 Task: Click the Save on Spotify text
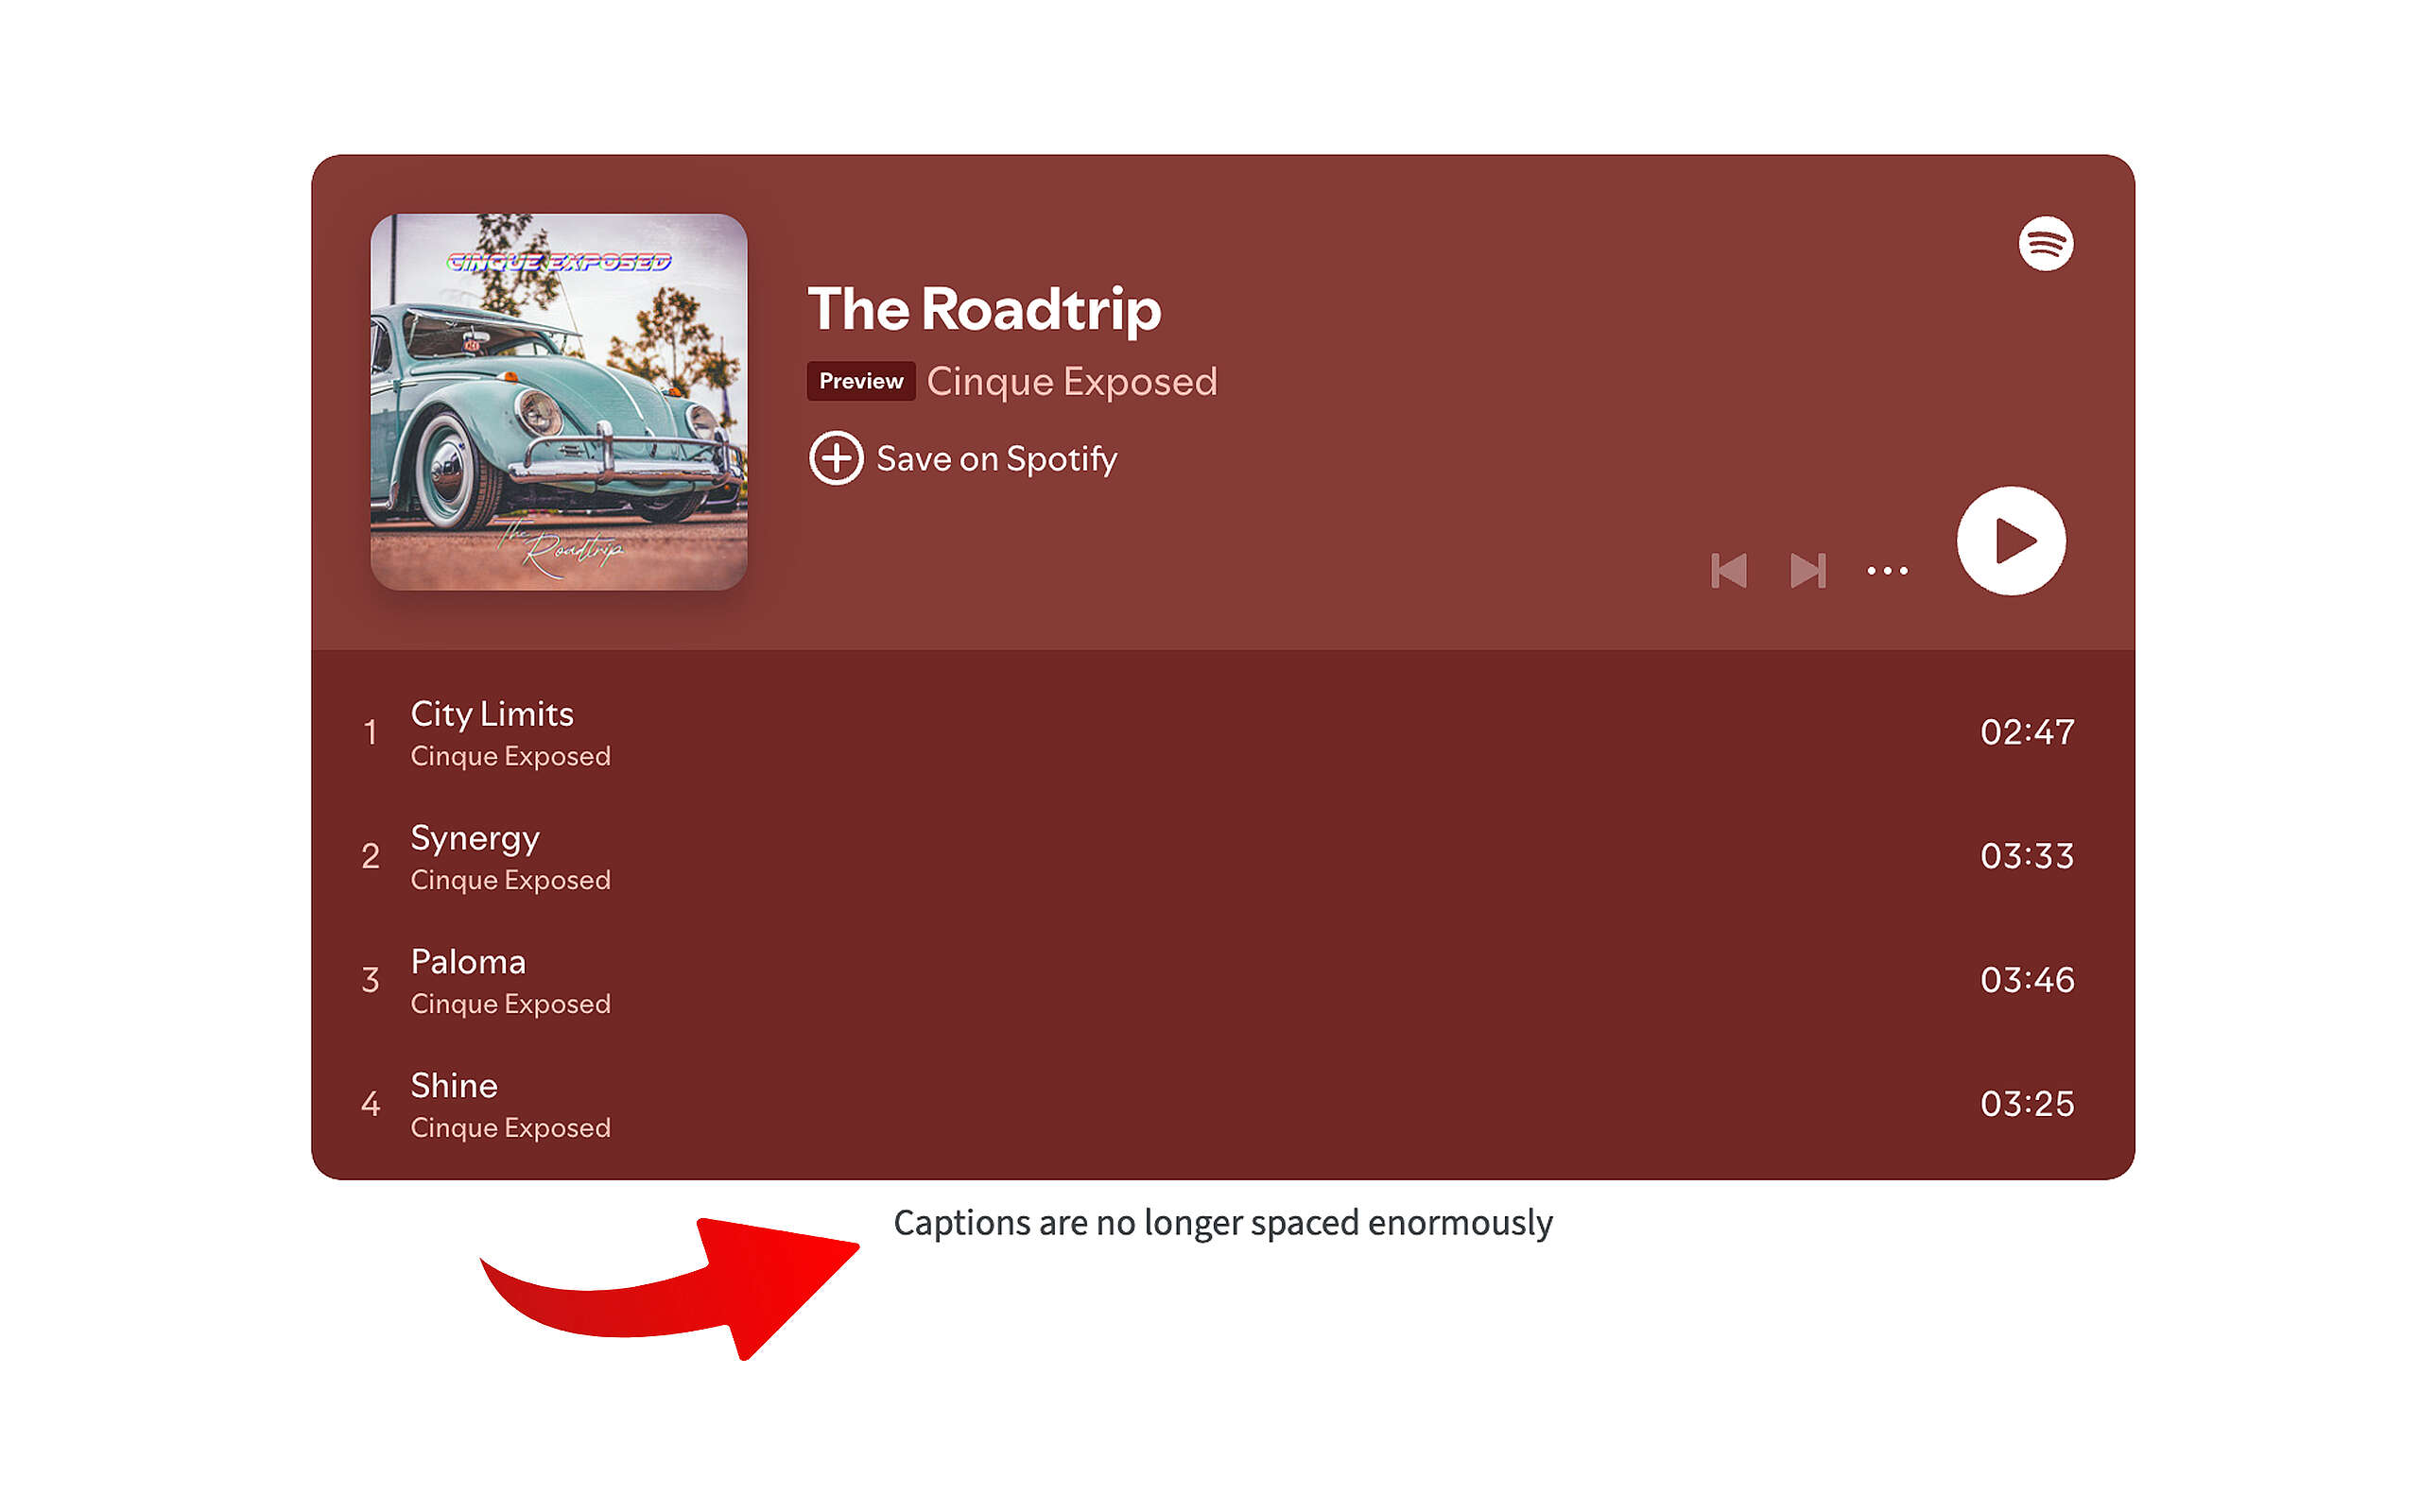[x=996, y=459]
